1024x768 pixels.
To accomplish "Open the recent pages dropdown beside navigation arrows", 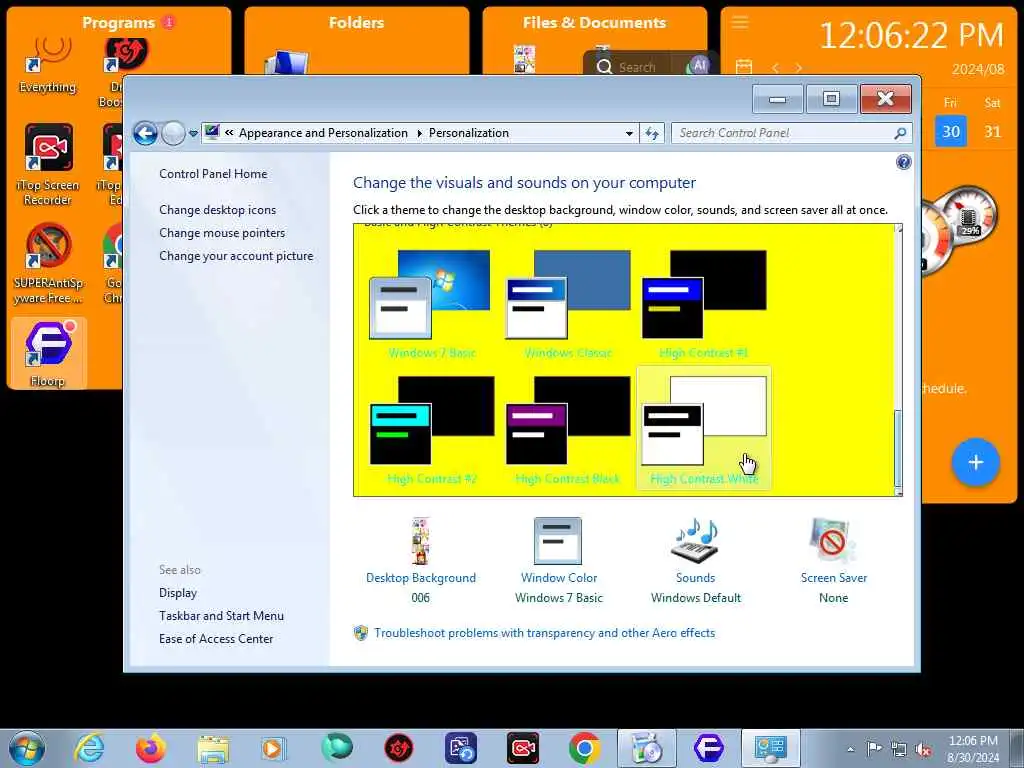I will click(193, 134).
